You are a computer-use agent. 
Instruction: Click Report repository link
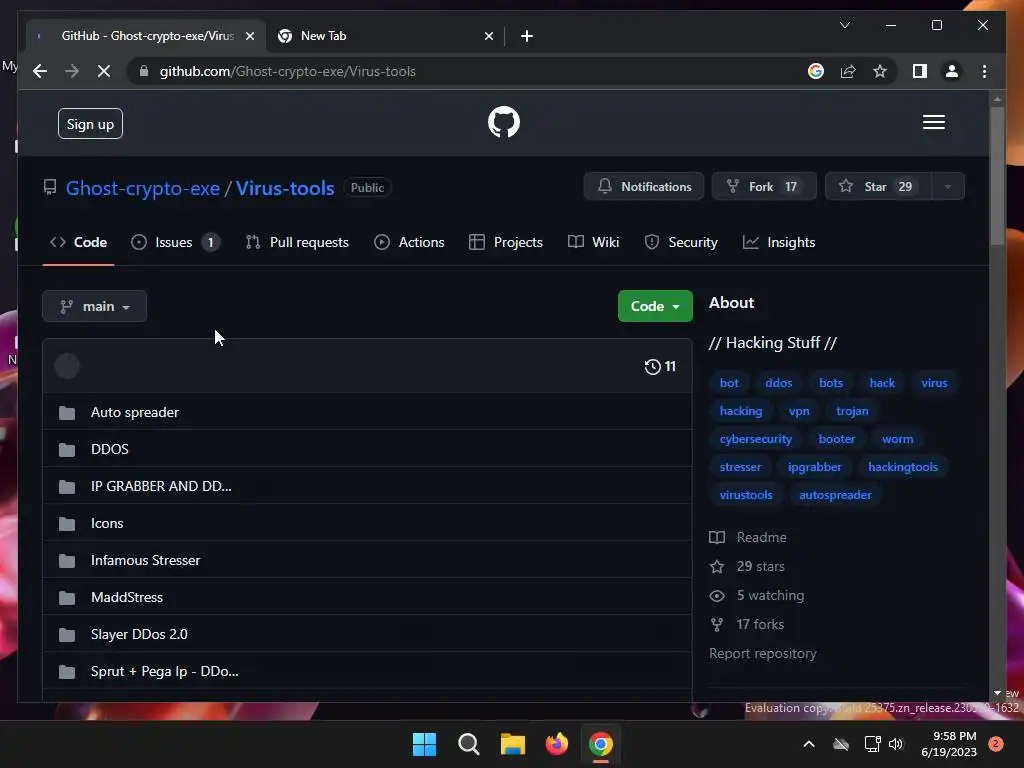click(763, 654)
